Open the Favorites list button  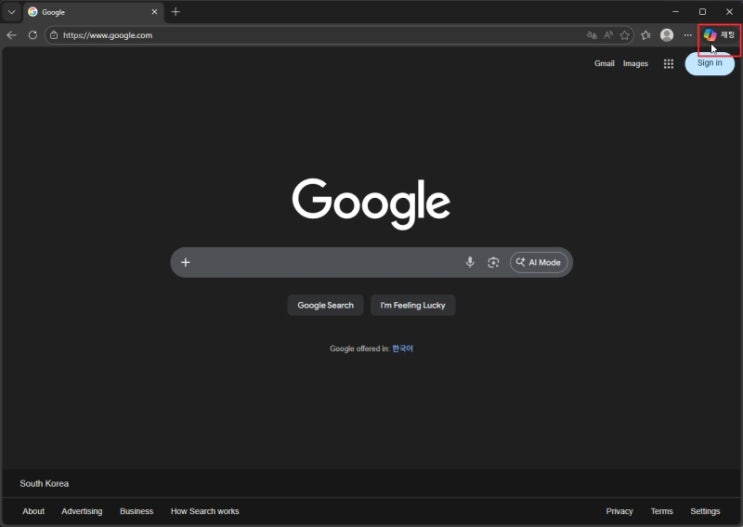[x=646, y=35]
